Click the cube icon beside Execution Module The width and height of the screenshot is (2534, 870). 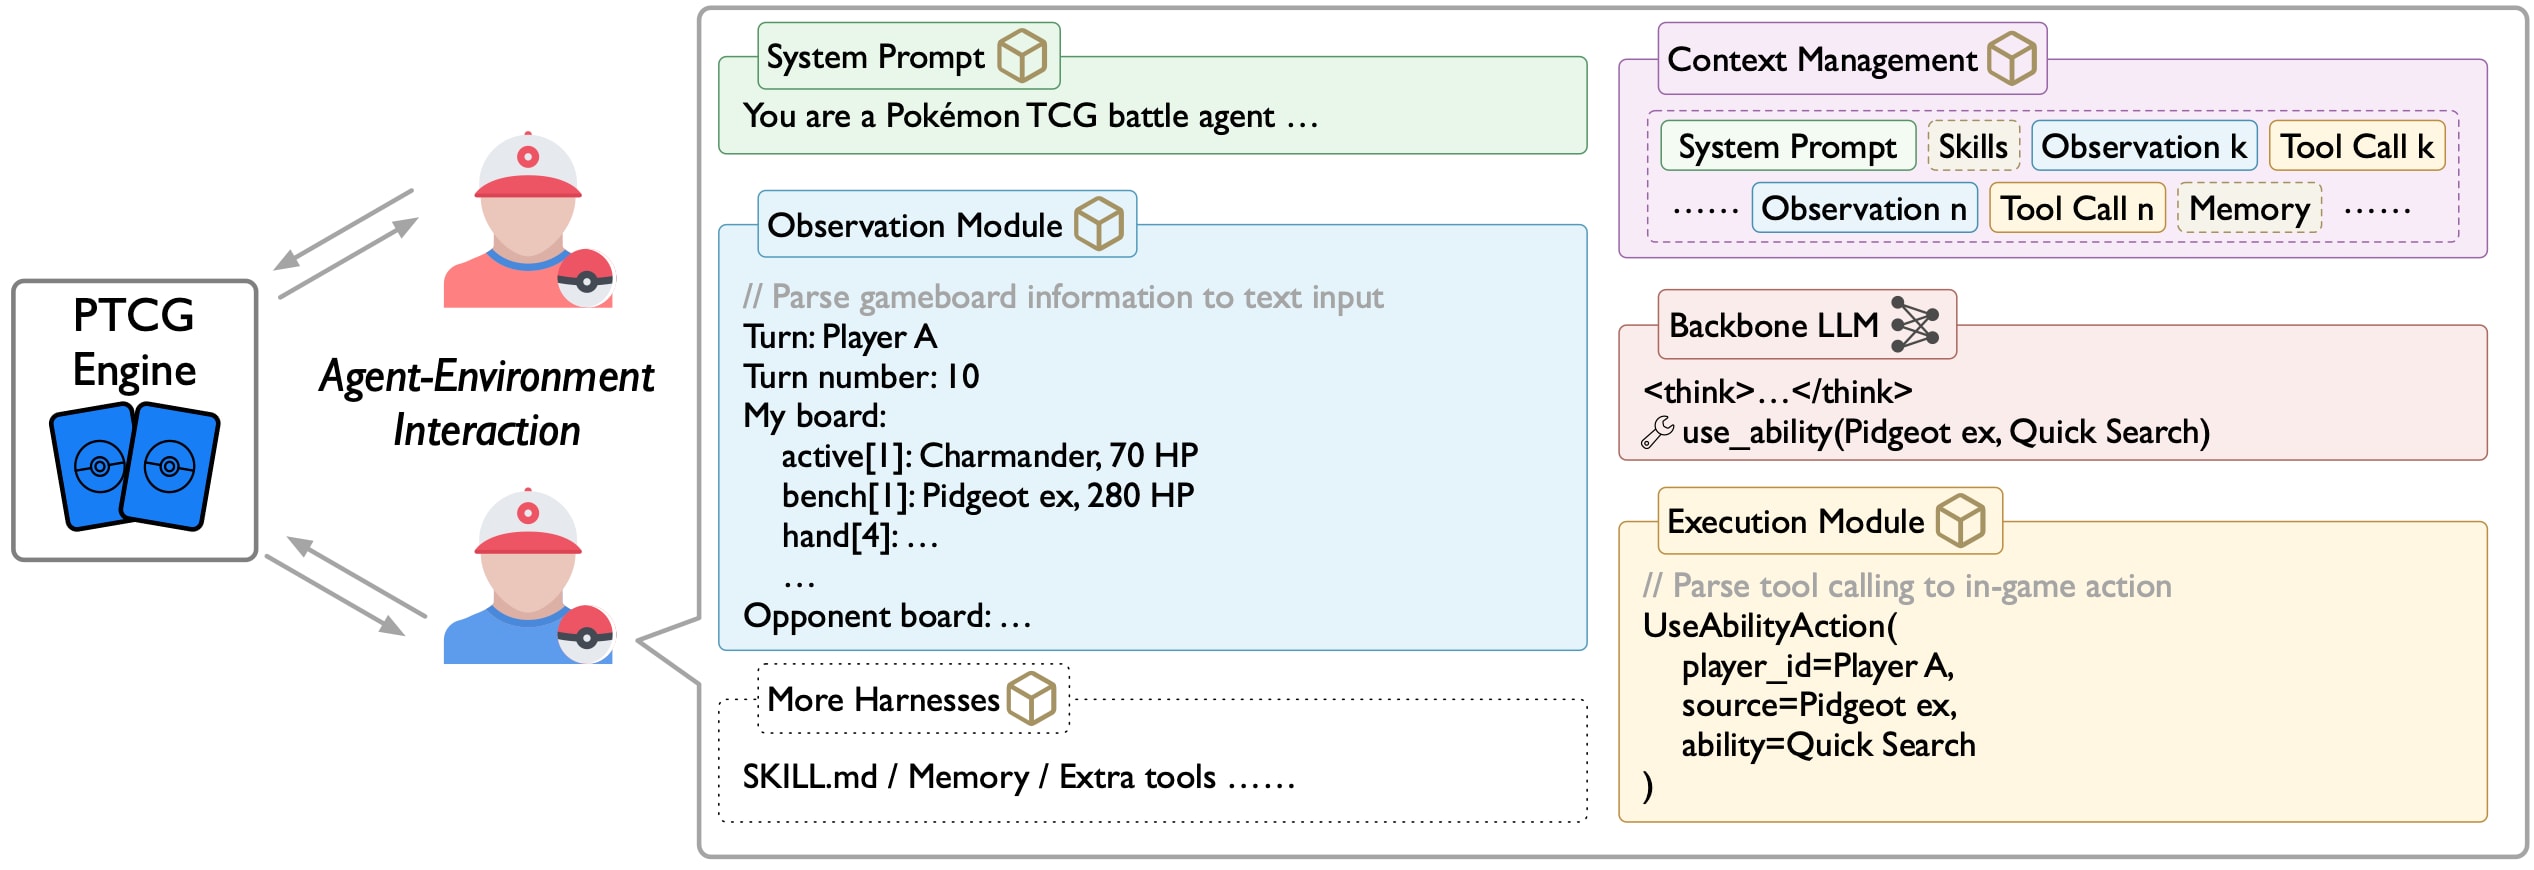[1960, 521]
